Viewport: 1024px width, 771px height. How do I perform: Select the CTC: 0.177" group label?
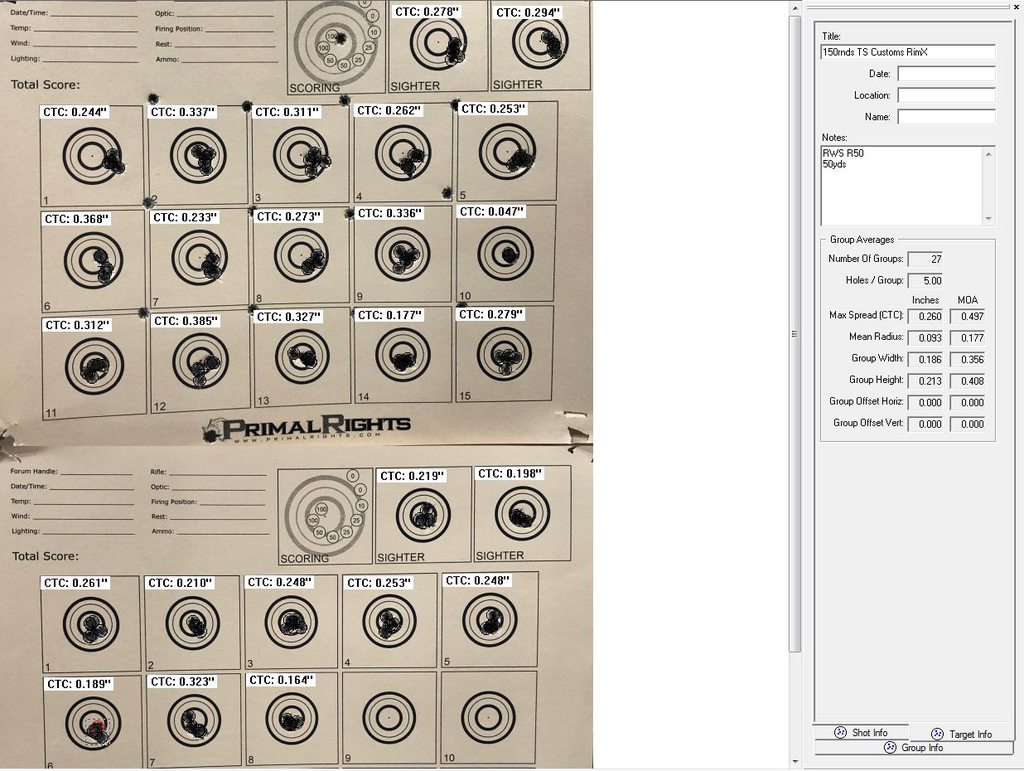coord(390,315)
